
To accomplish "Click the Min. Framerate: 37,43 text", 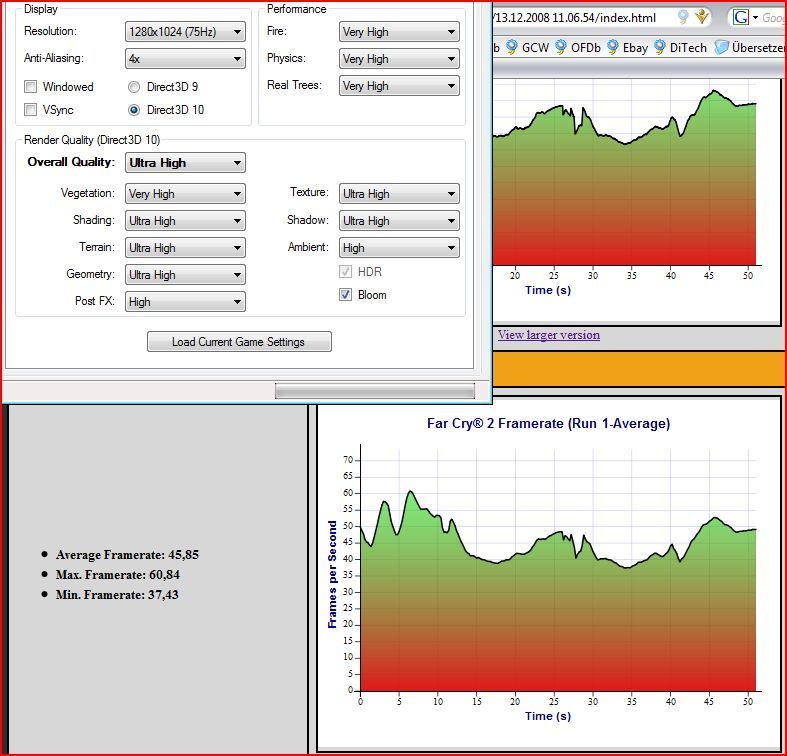I will click(x=117, y=595).
